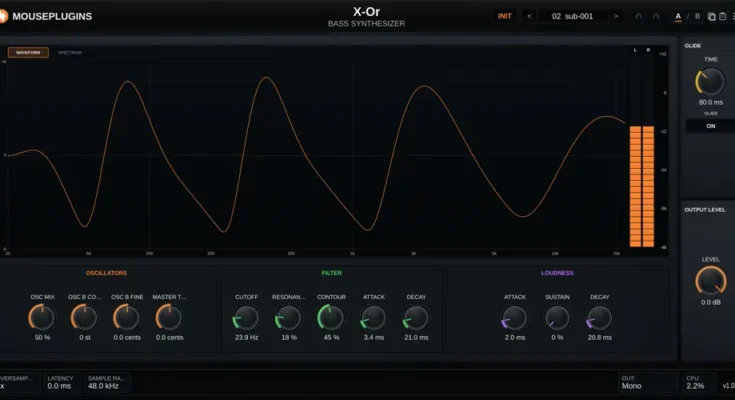735x400 pixels.
Task: Click the 0 % sustain value
Action: point(557,338)
